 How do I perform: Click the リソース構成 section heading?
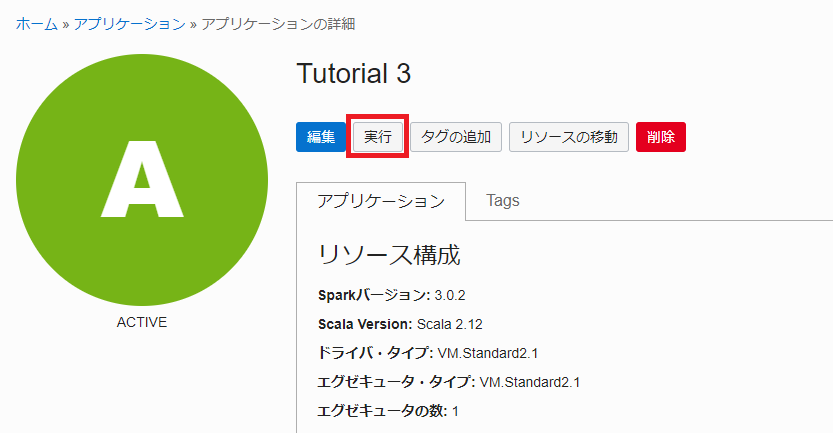[388, 255]
